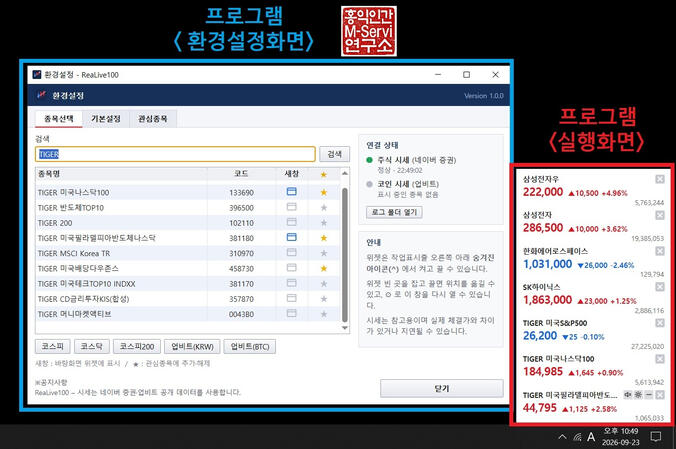This screenshot has height=449, width=676.
Task: Toggle new-window widget for TIGER CD금리투자KIS(합성)
Action: pyautogui.click(x=291, y=298)
